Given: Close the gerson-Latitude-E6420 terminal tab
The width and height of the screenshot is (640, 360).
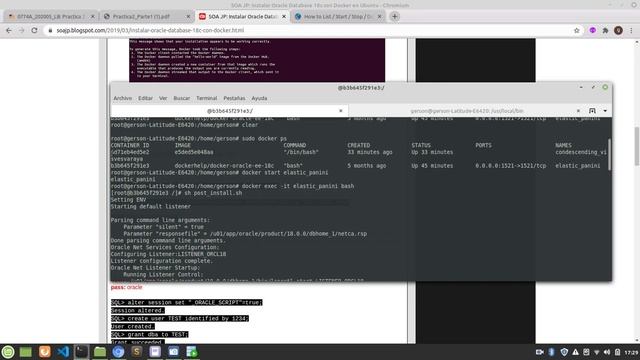Looking at the screenshot, I should pos(578,111).
